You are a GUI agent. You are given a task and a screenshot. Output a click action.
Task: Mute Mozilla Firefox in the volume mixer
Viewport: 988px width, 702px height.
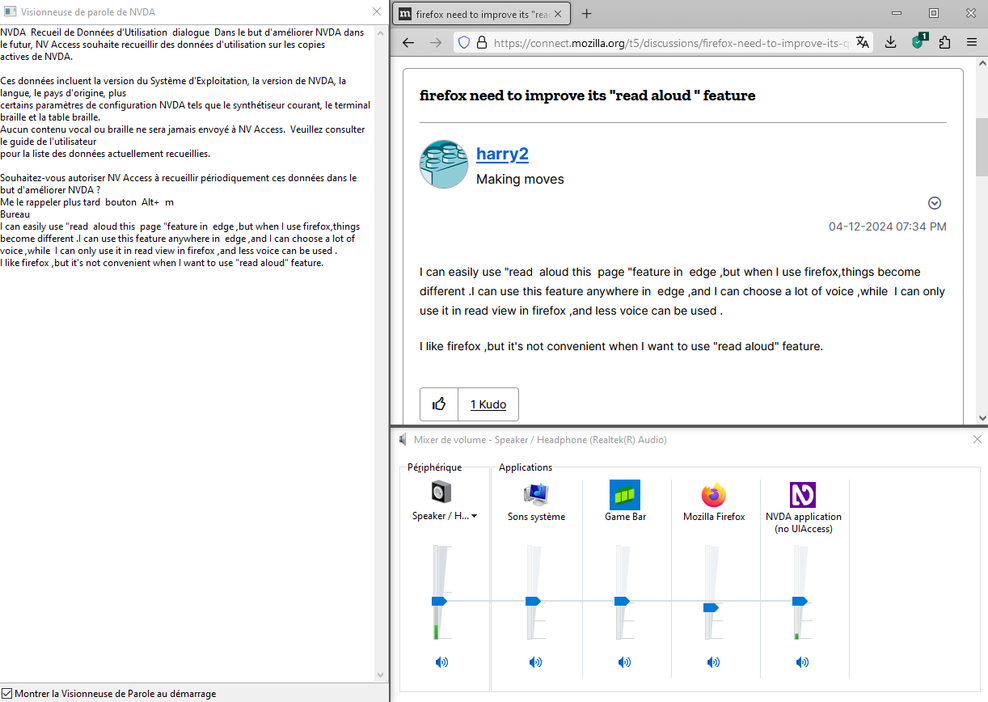[x=713, y=662]
